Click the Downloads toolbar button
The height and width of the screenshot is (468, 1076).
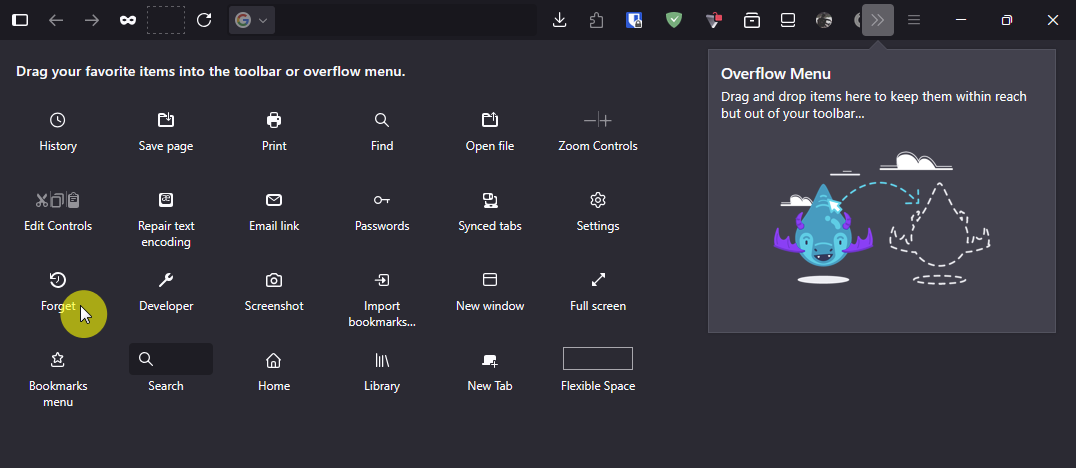click(559, 20)
